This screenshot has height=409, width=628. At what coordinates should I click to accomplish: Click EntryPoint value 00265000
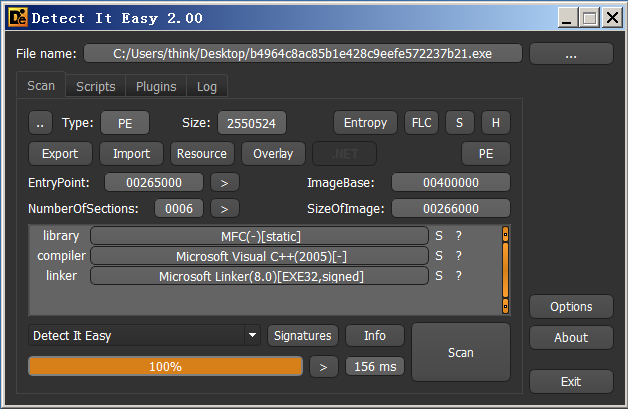point(154,183)
